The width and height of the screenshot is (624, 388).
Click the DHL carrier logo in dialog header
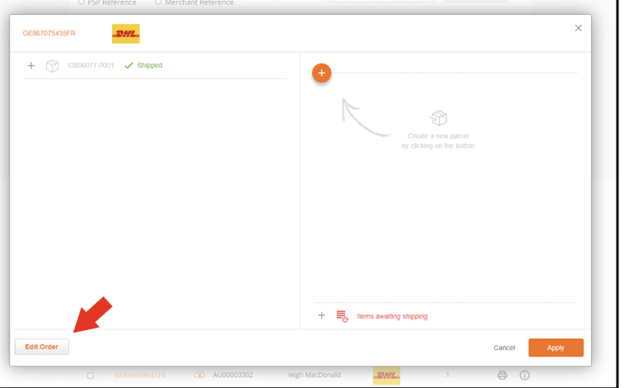[x=126, y=34]
